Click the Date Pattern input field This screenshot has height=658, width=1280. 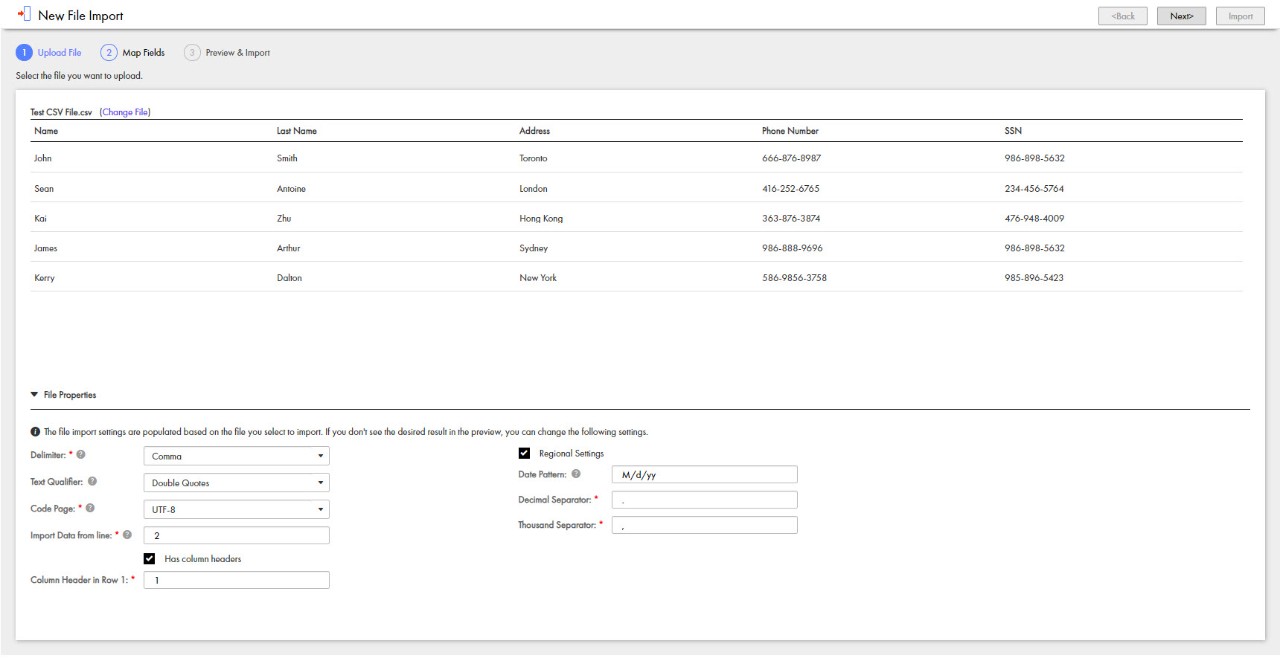click(704, 475)
